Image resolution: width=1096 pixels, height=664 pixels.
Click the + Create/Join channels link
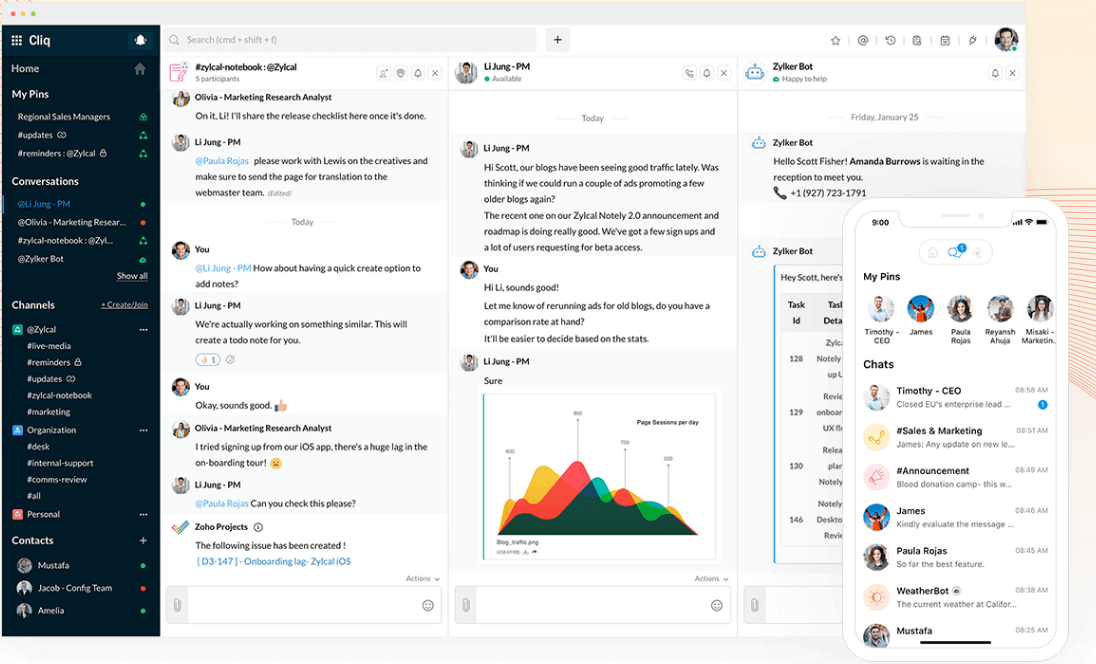pos(124,305)
